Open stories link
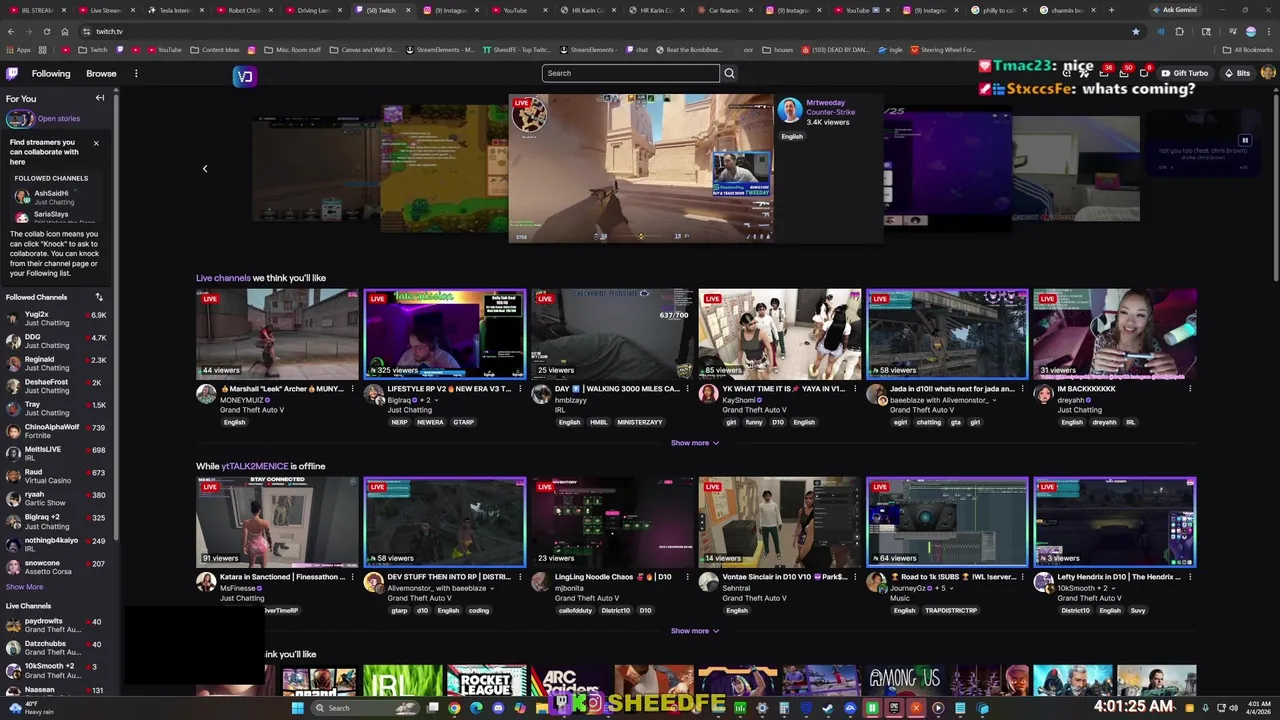Viewport: 1280px width, 720px height. point(58,119)
